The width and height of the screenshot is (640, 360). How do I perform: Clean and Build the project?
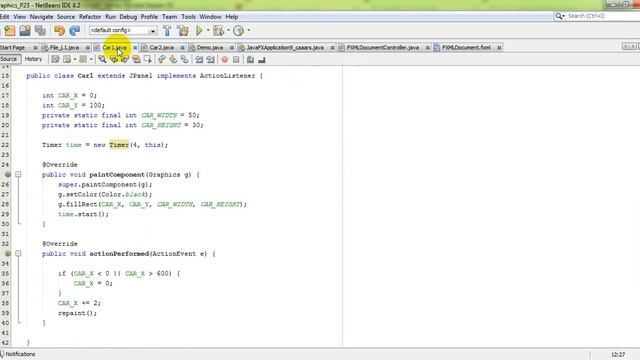(x=183, y=31)
